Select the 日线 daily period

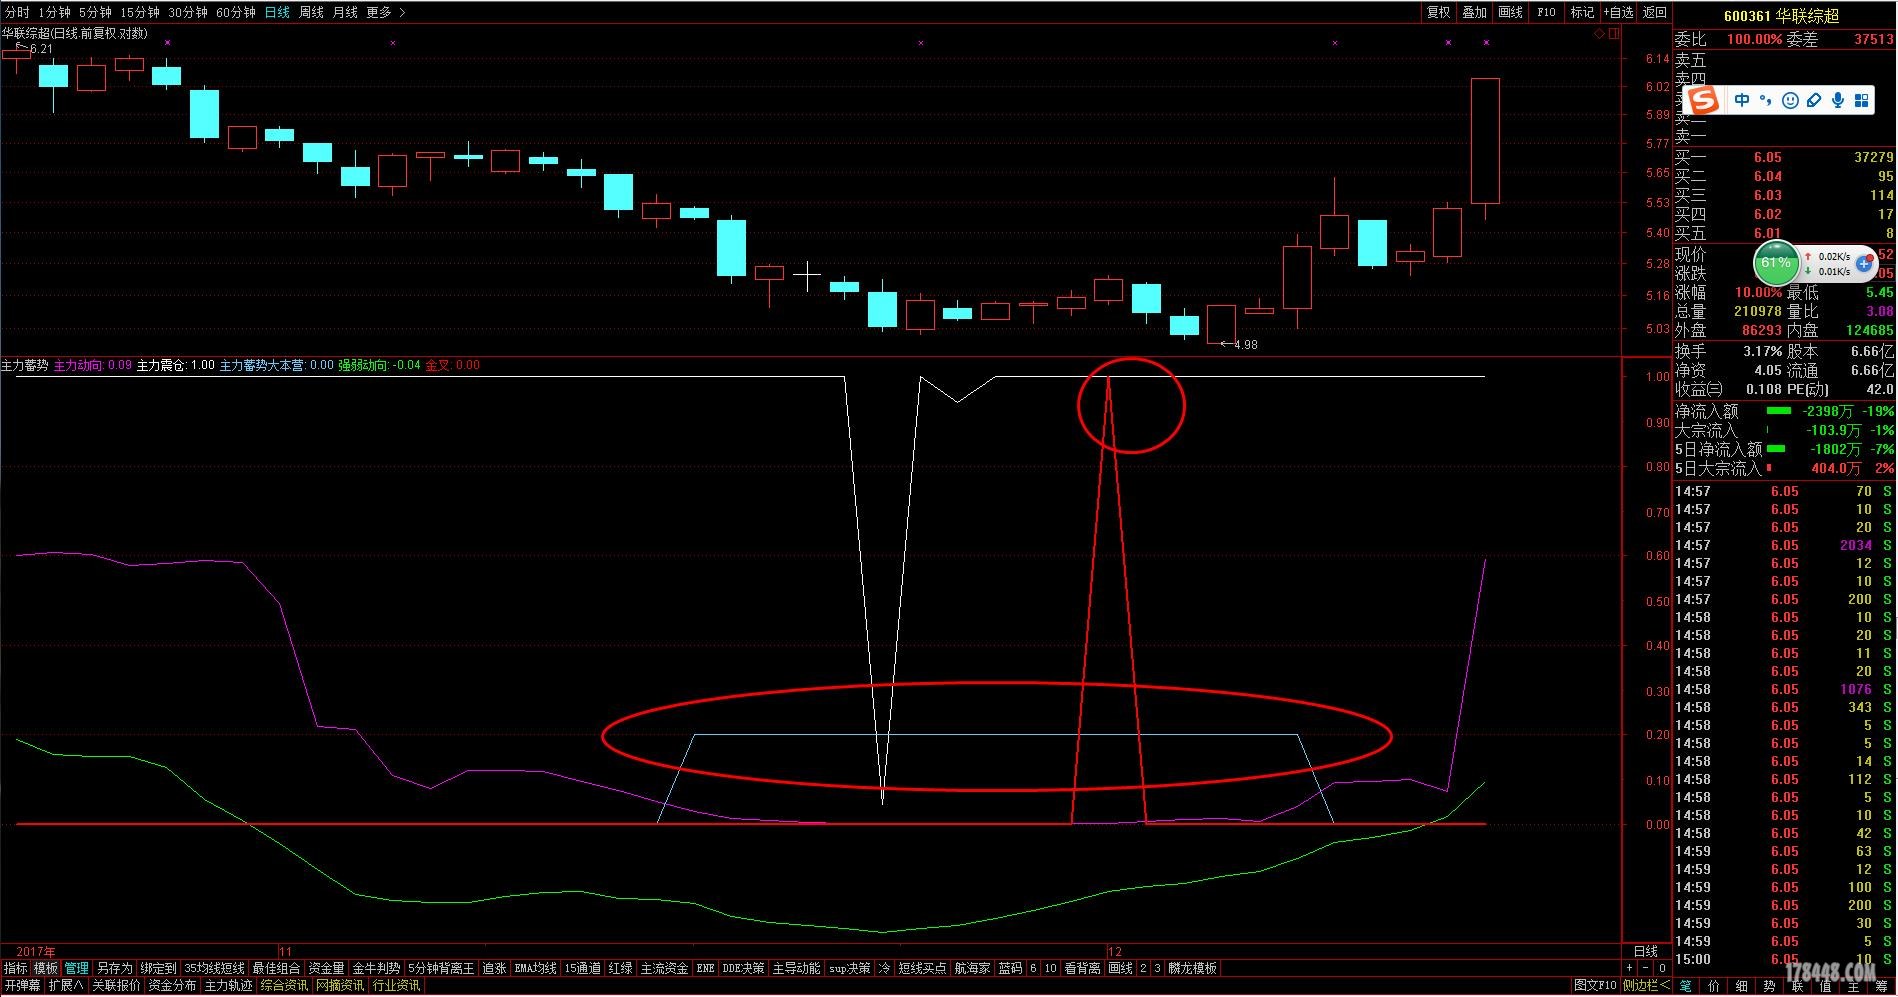[277, 12]
